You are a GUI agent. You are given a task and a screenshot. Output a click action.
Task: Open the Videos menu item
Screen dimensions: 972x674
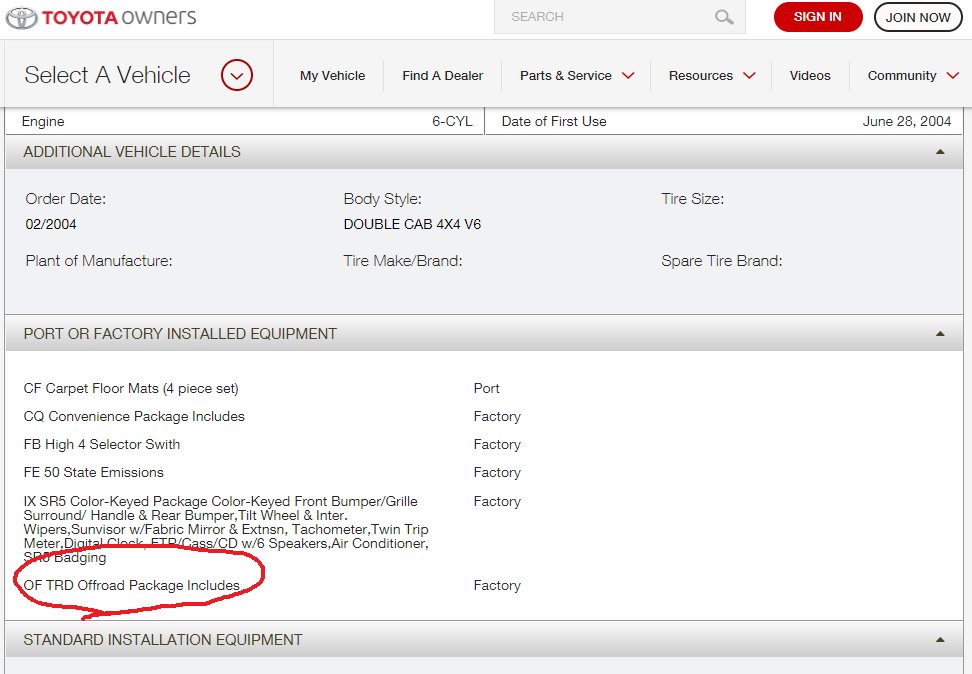tap(810, 76)
